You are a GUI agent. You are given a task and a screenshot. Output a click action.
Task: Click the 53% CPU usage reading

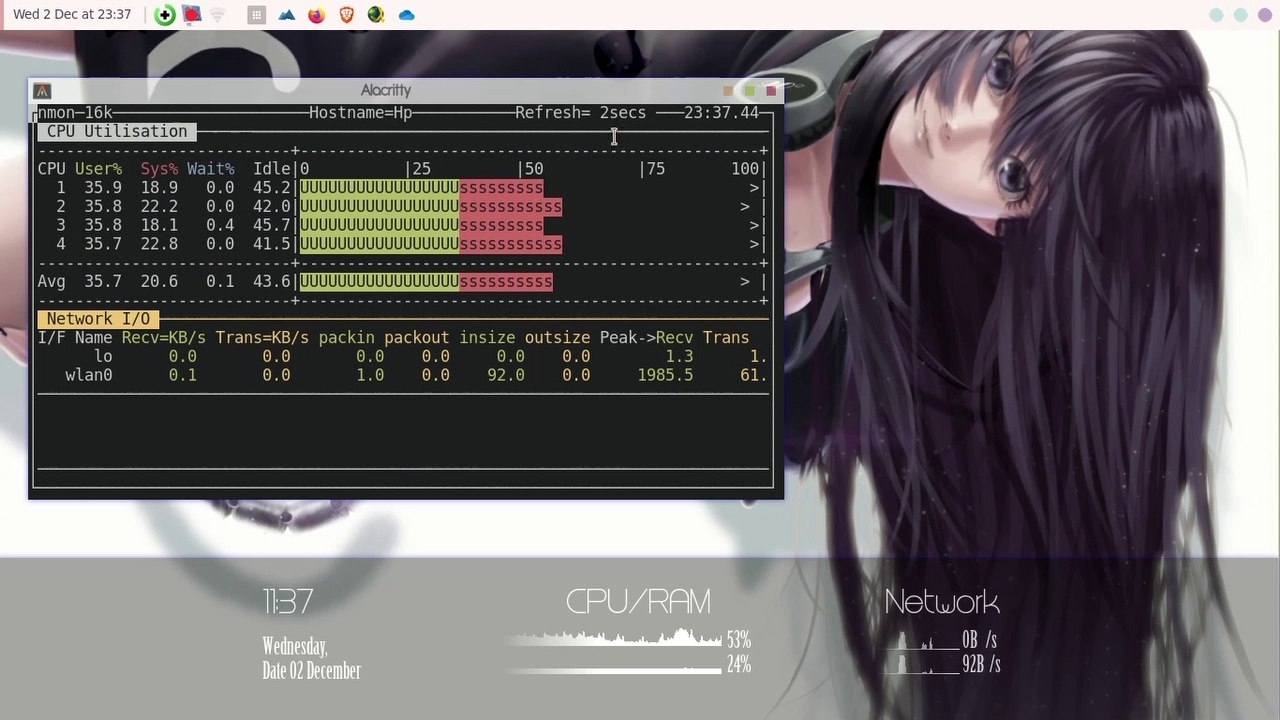pos(739,640)
